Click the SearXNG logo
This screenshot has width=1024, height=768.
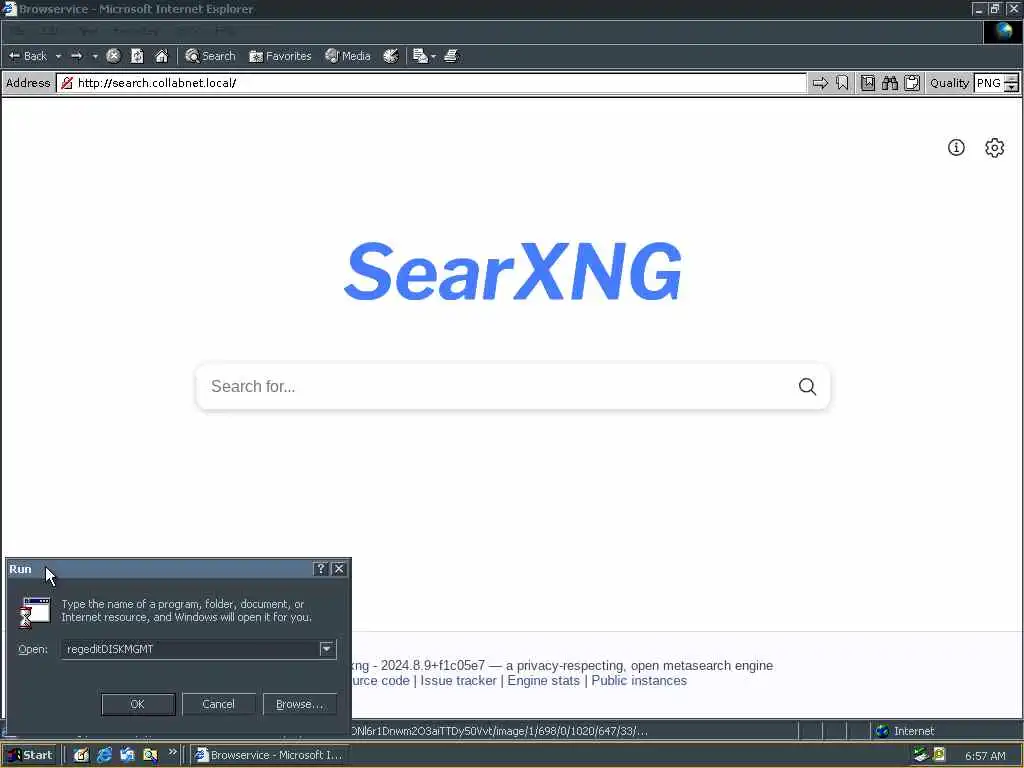[513, 271]
